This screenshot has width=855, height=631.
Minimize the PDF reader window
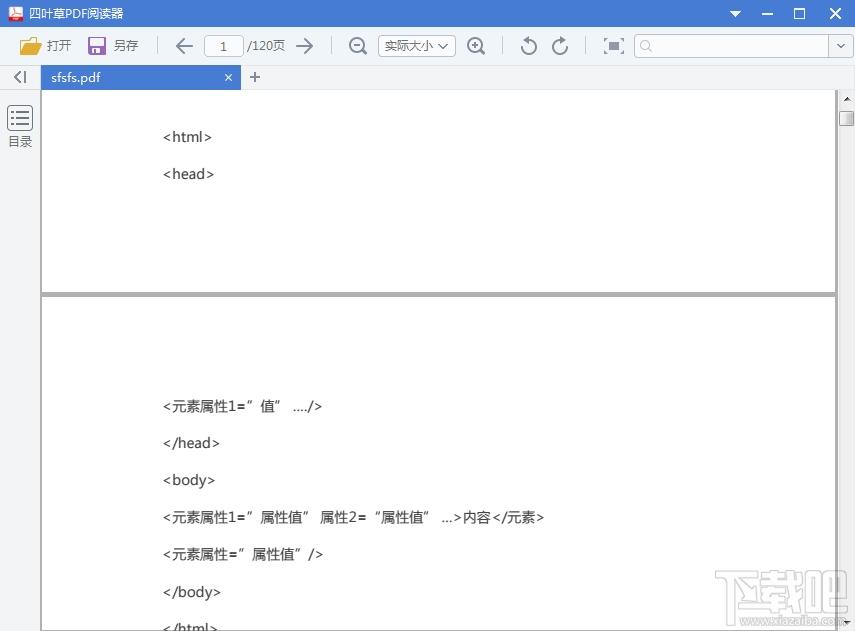coord(767,14)
